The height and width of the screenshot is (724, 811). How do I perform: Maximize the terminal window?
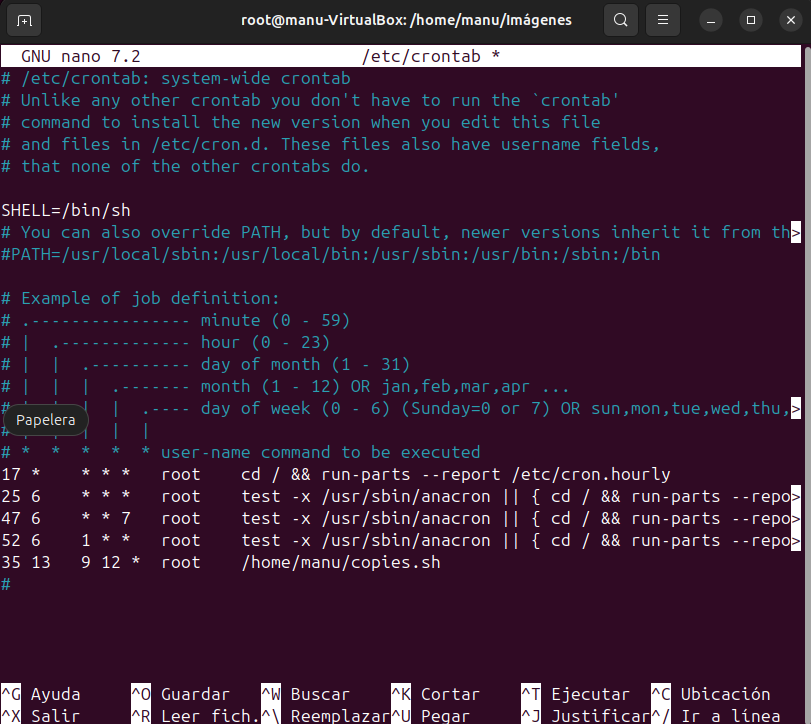click(751, 20)
